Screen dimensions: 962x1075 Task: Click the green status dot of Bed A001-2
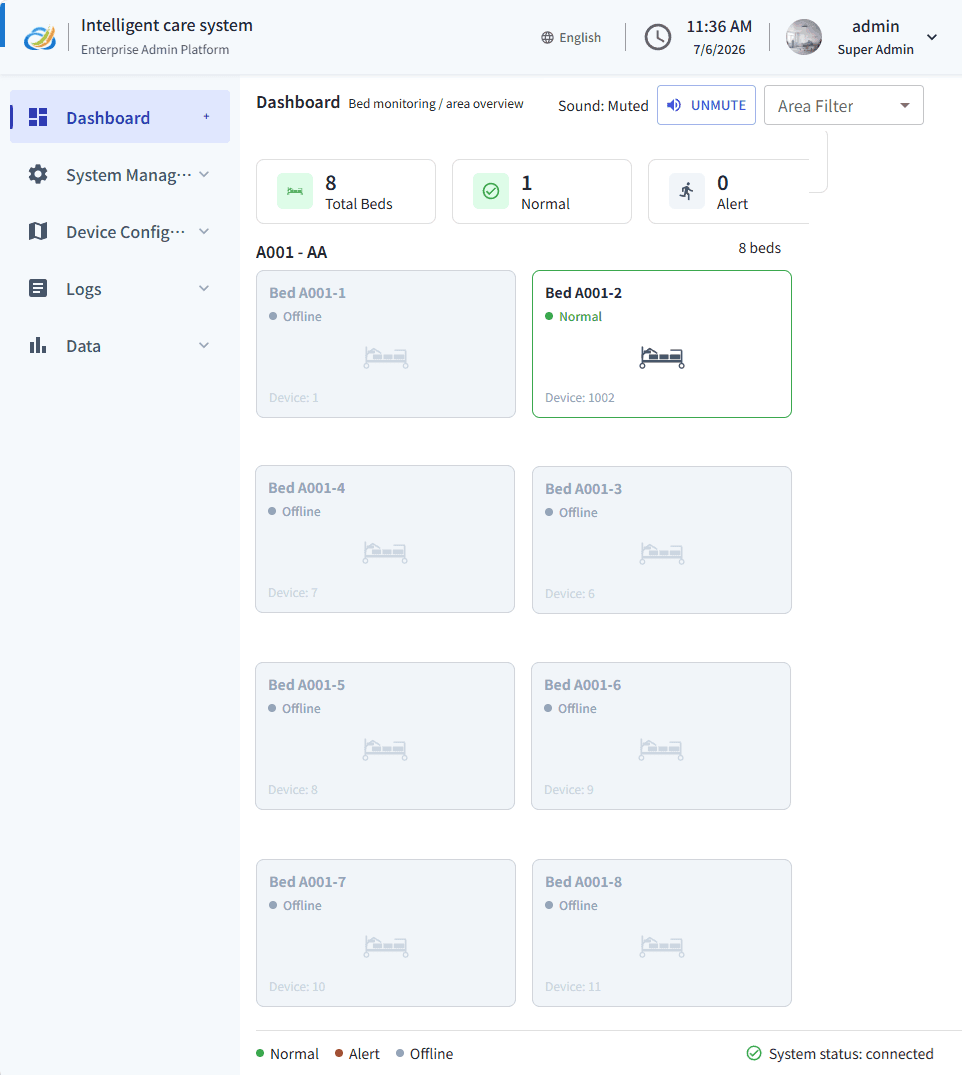tap(549, 316)
